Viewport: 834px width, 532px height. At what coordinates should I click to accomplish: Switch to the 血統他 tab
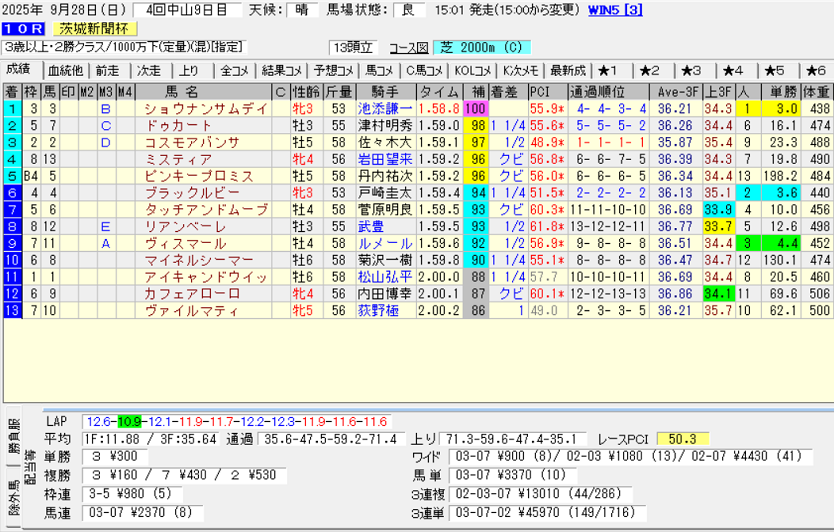click(65, 70)
